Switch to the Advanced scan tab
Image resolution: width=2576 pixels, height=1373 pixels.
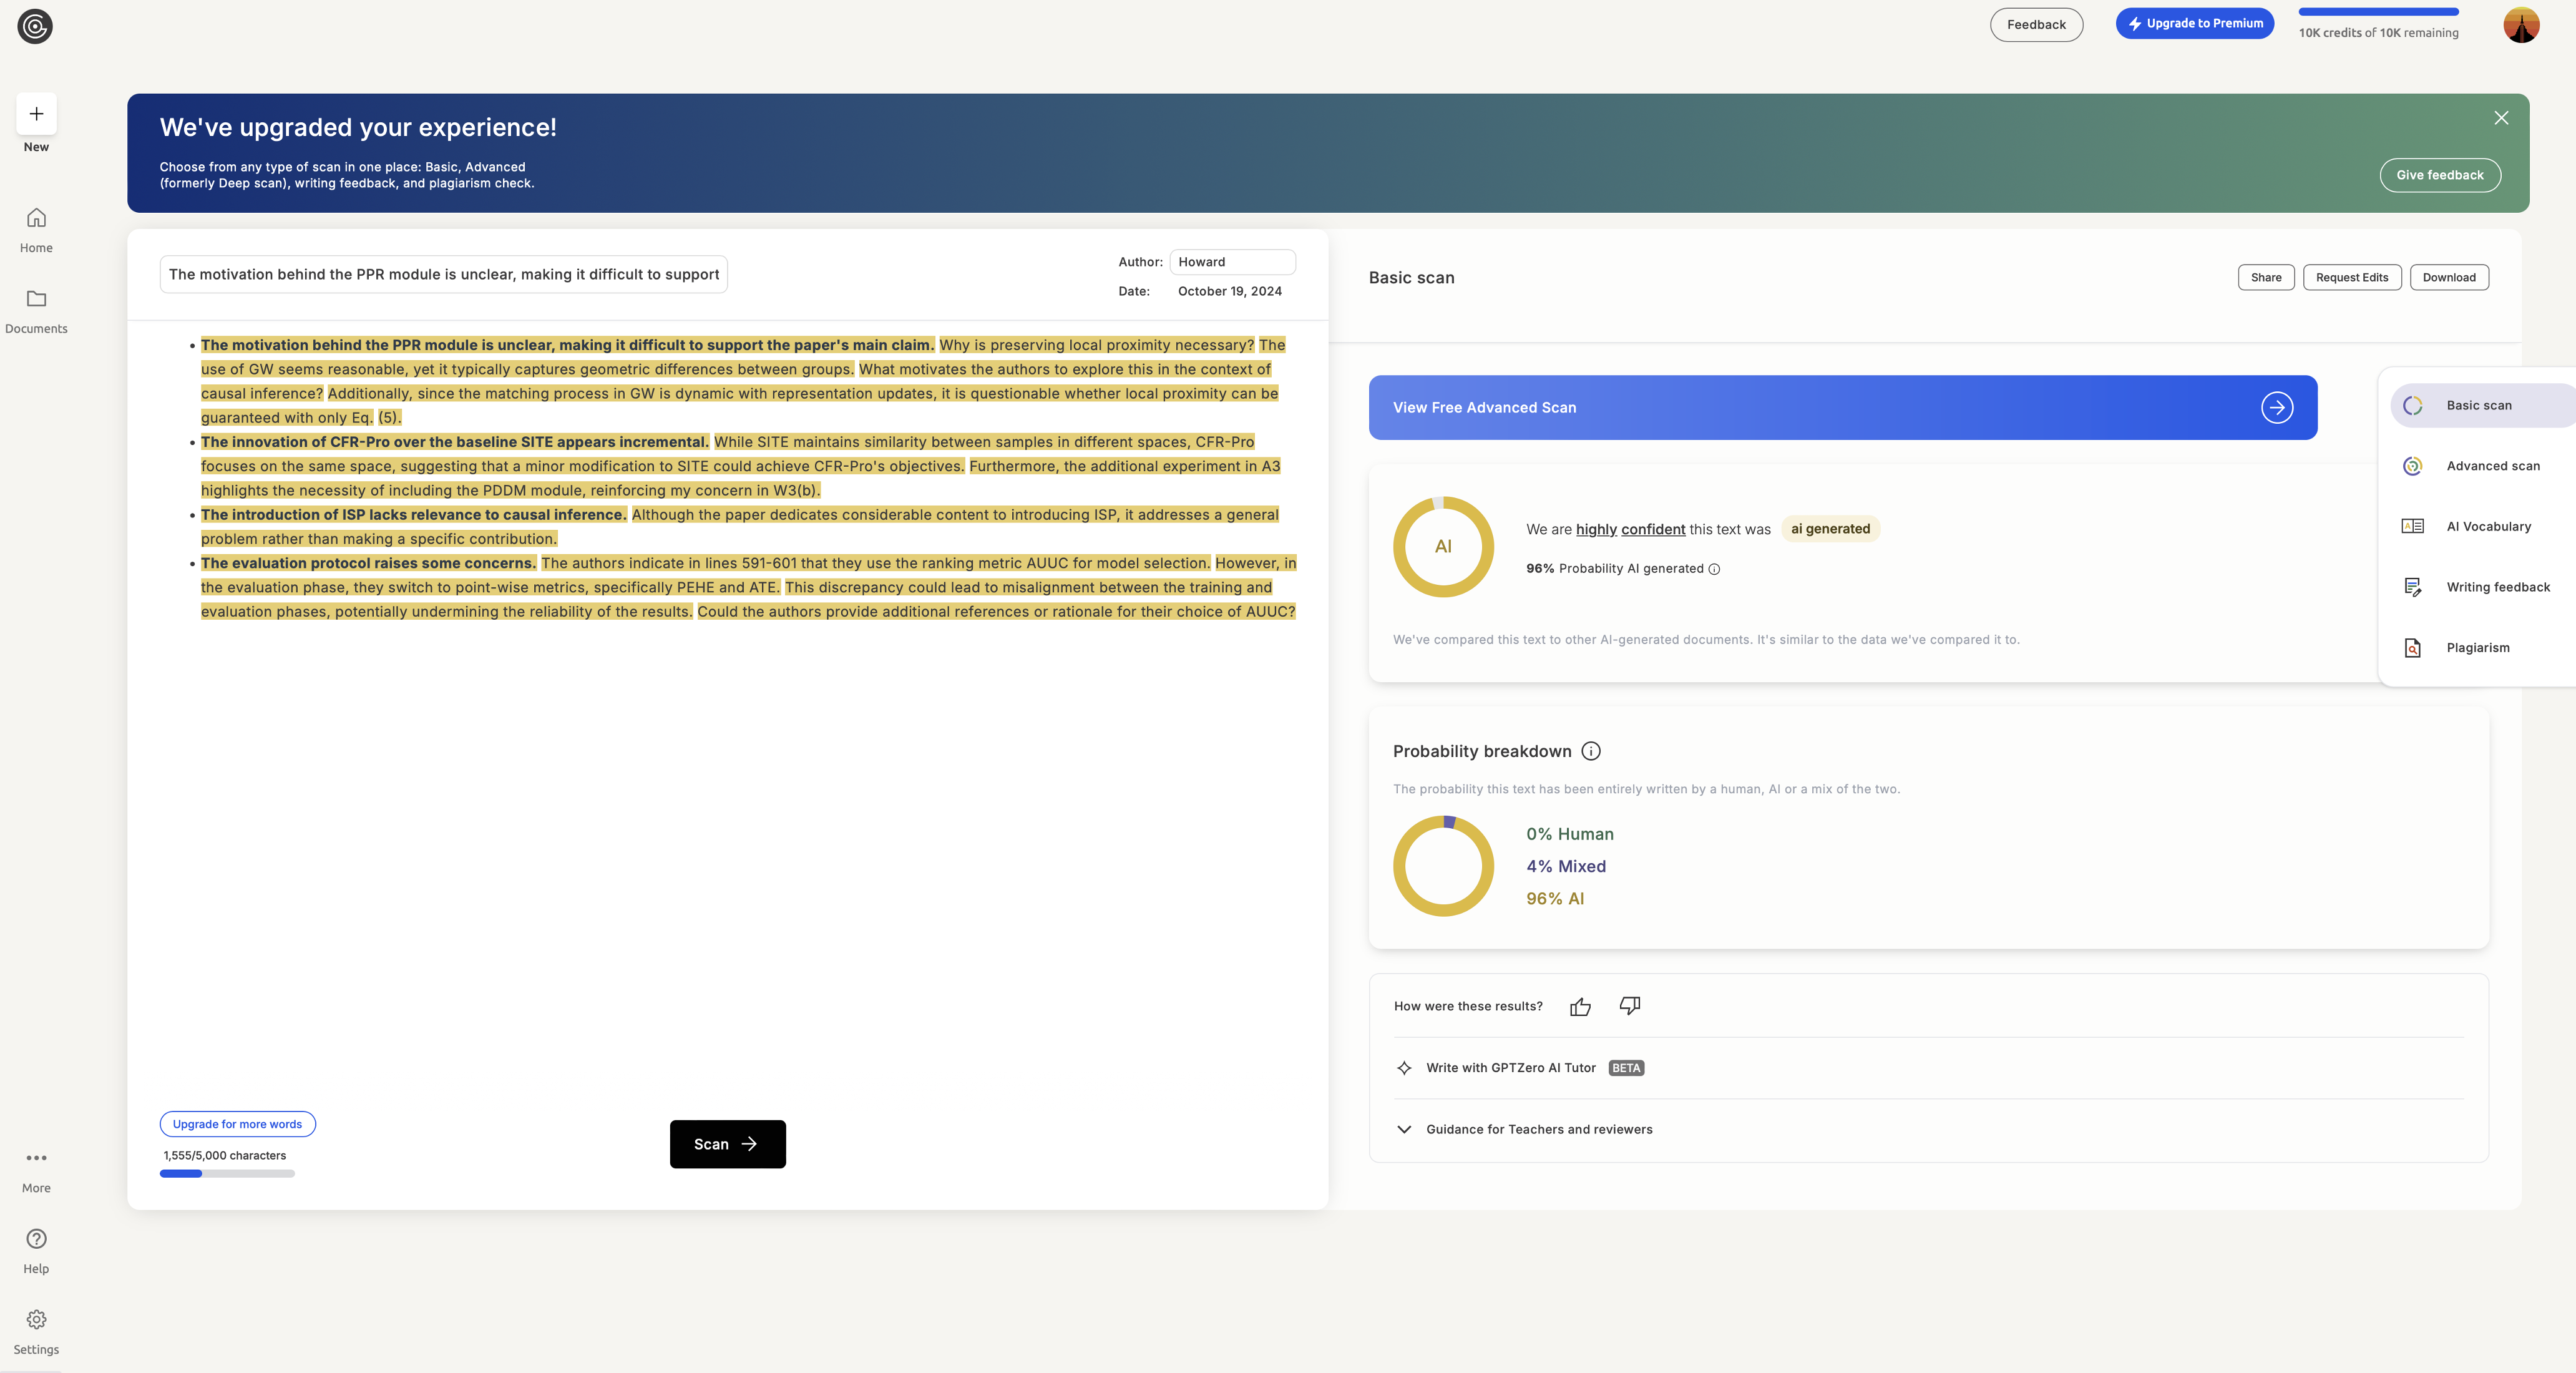click(2492, 466)
